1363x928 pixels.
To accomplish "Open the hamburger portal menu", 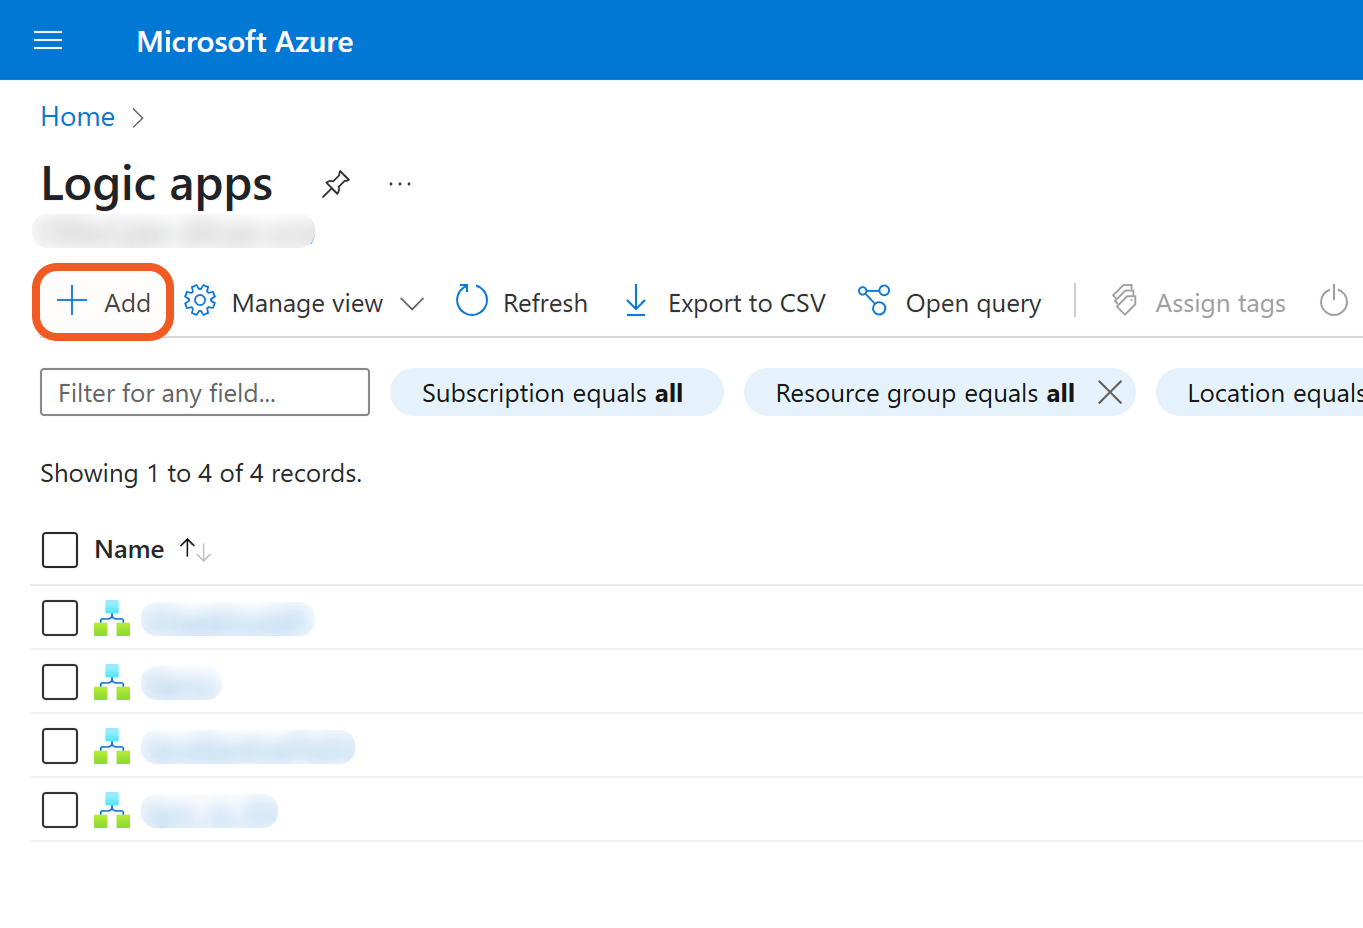I will coord(48,41).
